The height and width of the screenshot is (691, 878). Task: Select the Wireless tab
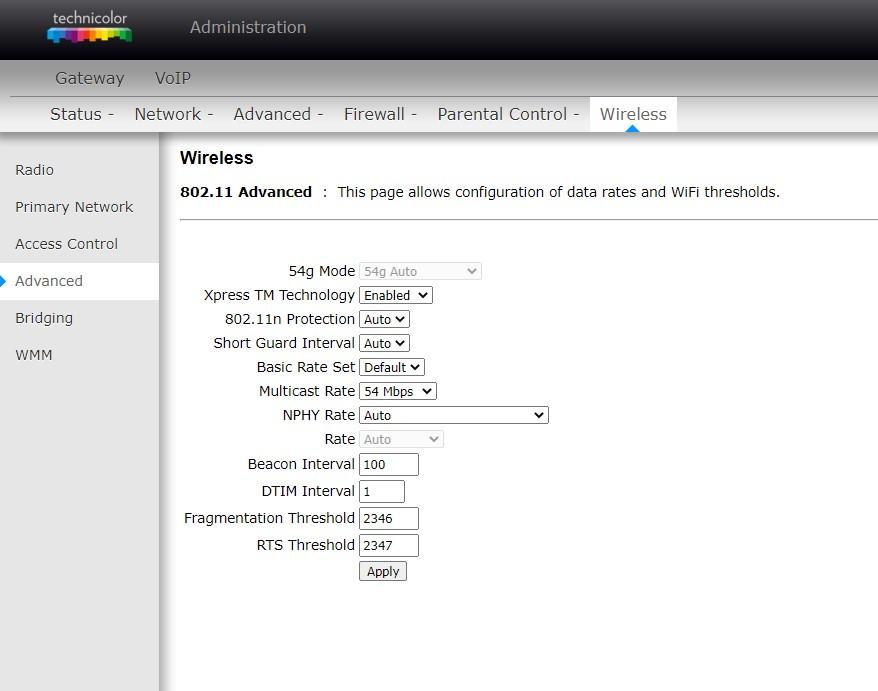pyautogui.click(x=633, y=114)
